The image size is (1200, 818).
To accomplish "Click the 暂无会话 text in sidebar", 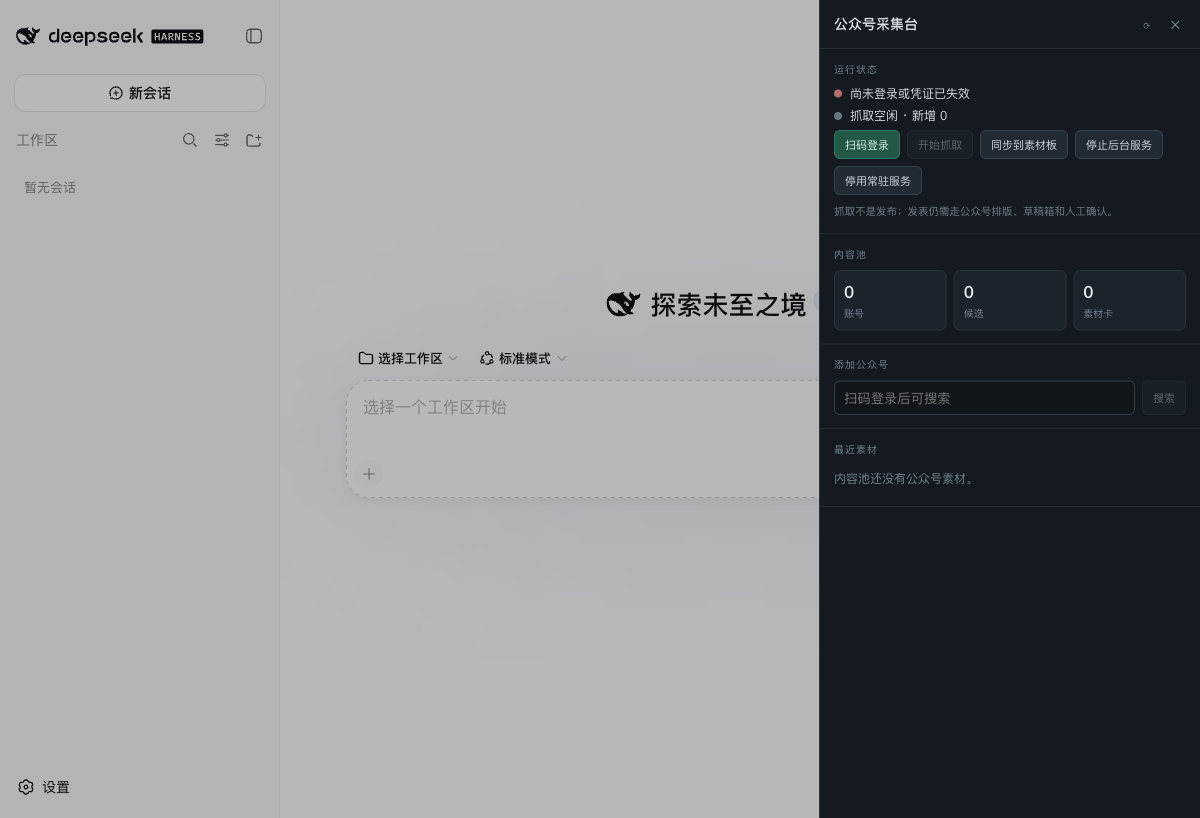I will [50, 187].
